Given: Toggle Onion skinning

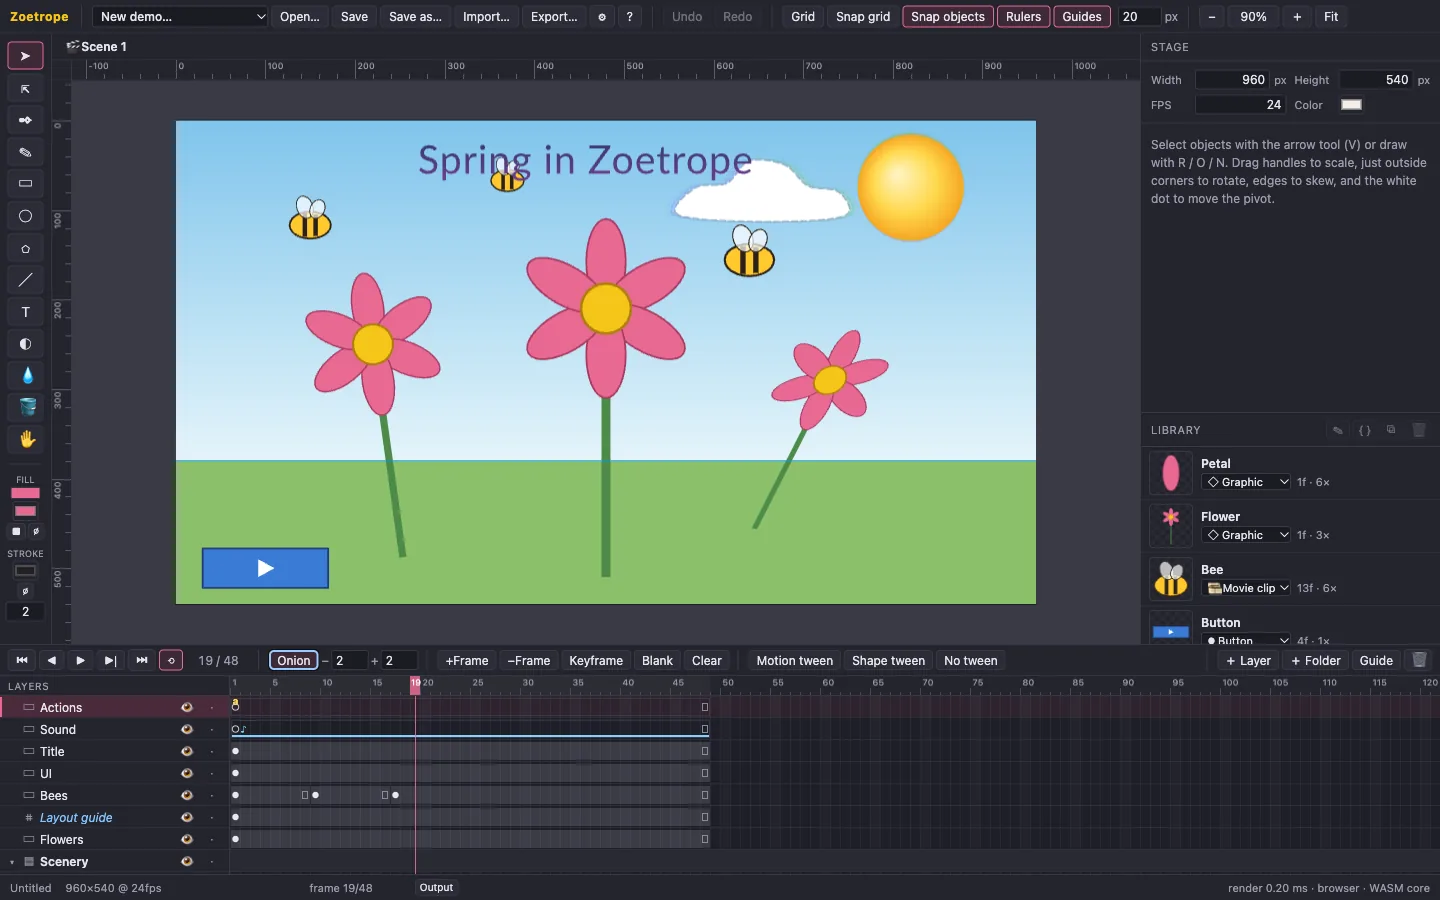Looking at the screenshot, I should 294,661.
